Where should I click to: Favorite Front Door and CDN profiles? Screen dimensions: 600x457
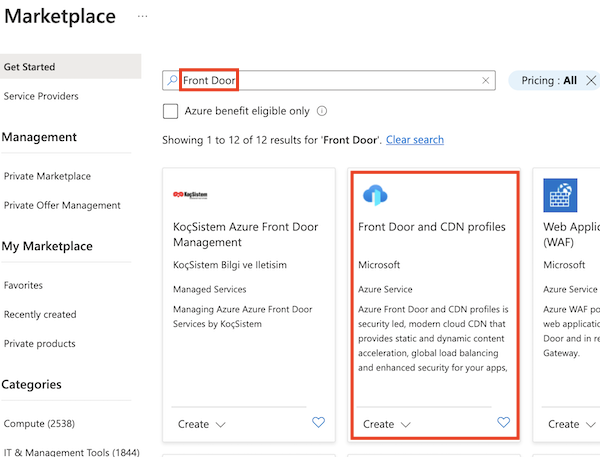coord(503,422)
